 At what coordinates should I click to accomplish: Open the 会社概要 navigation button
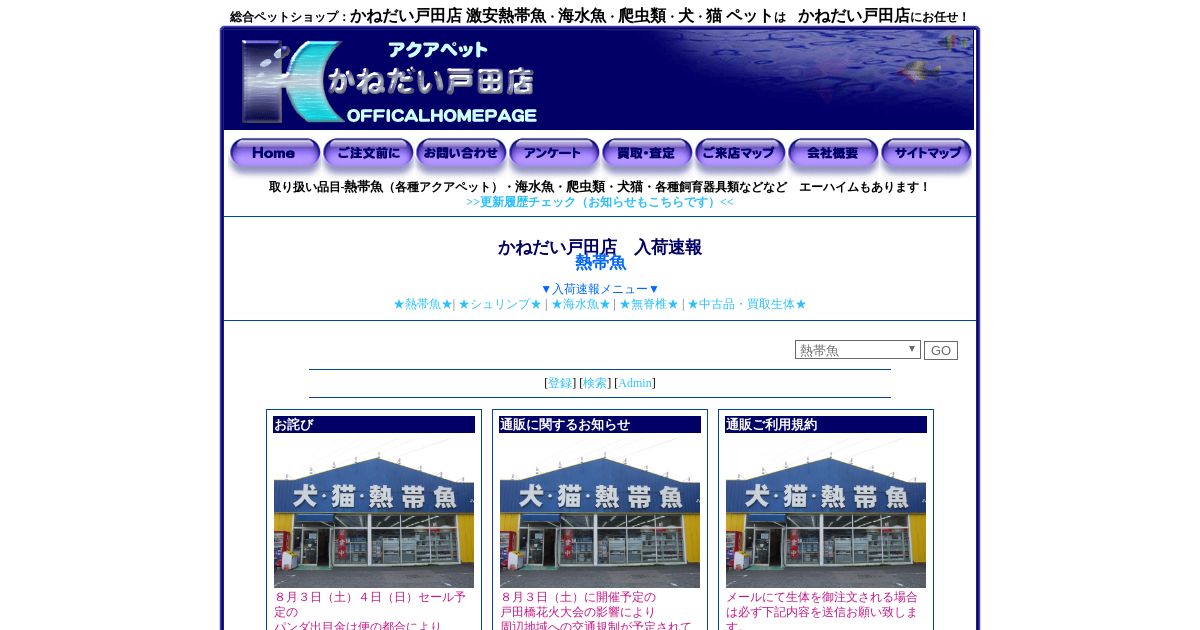[x=833, y=155]
